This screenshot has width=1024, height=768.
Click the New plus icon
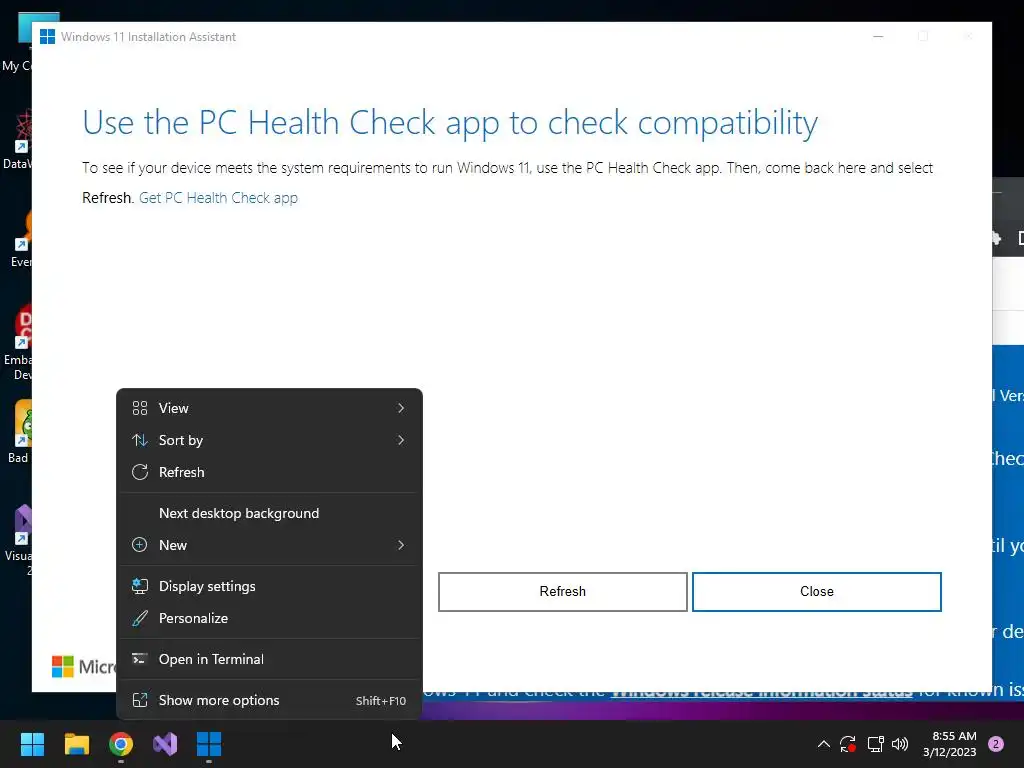[140, 545]
